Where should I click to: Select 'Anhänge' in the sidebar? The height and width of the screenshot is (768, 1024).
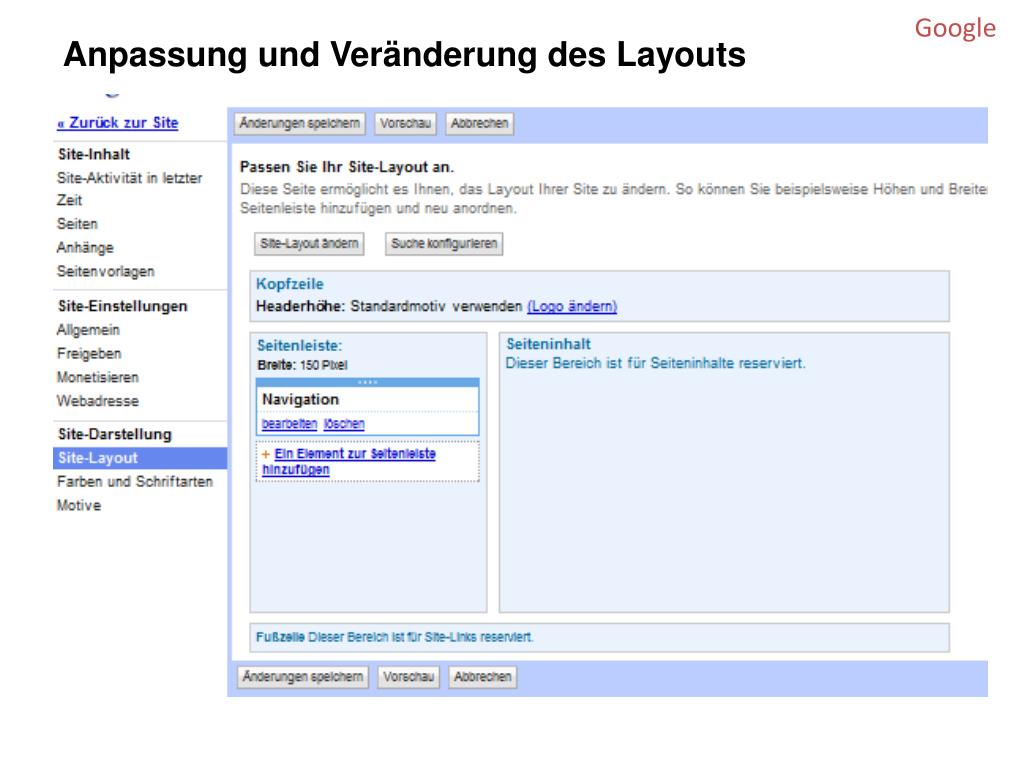(x=85, y=248)
